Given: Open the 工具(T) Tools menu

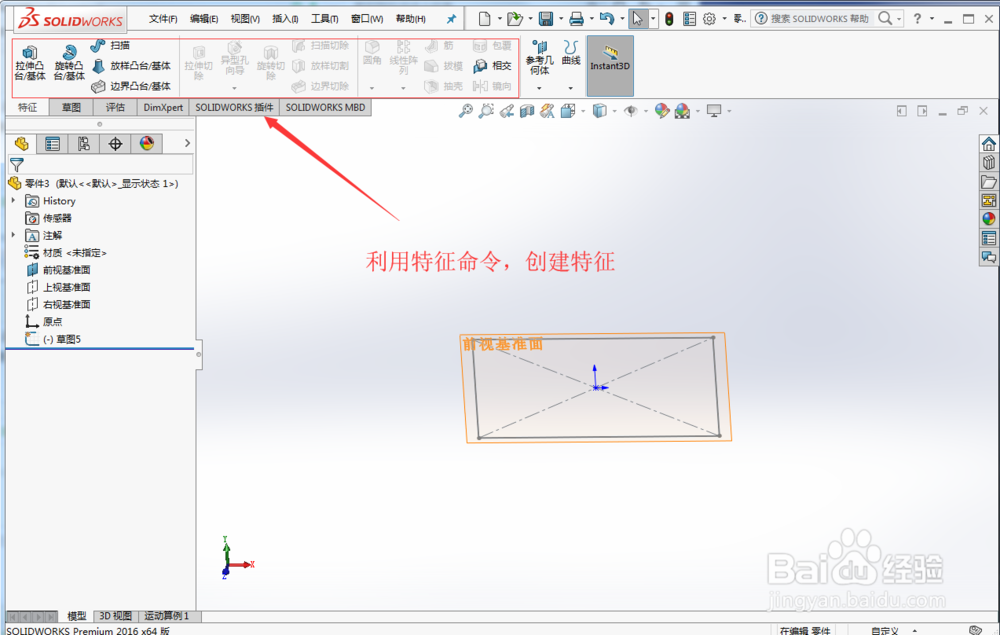Looking at the screenshot, I should coord(325,19).
